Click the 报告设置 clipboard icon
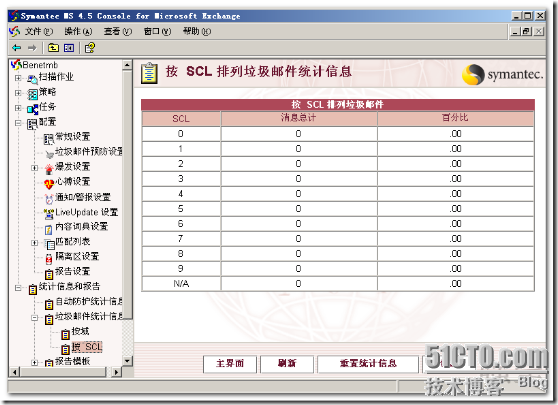The width and height of the screenshot is (558, 405). point(49,274)
